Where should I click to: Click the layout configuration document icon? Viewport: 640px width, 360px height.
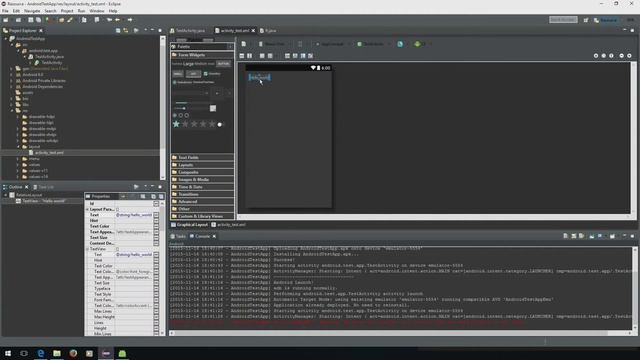pyautogui.click(x=244, y=44)
